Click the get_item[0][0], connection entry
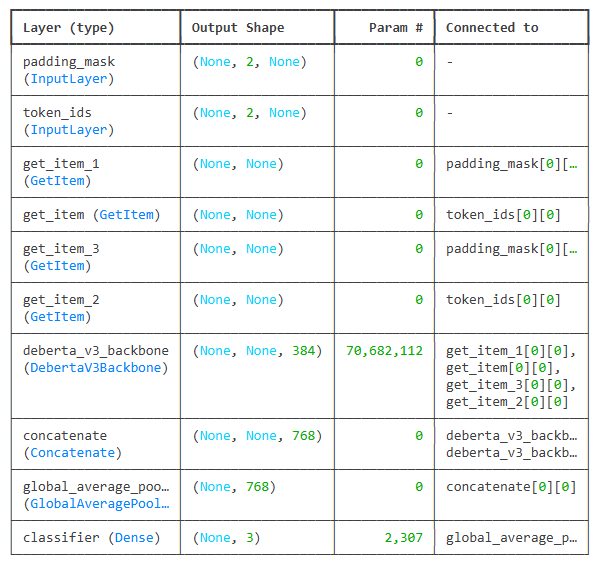Image resolution: width=599 pixels, height=567 pixels. (x=503, y=368)
